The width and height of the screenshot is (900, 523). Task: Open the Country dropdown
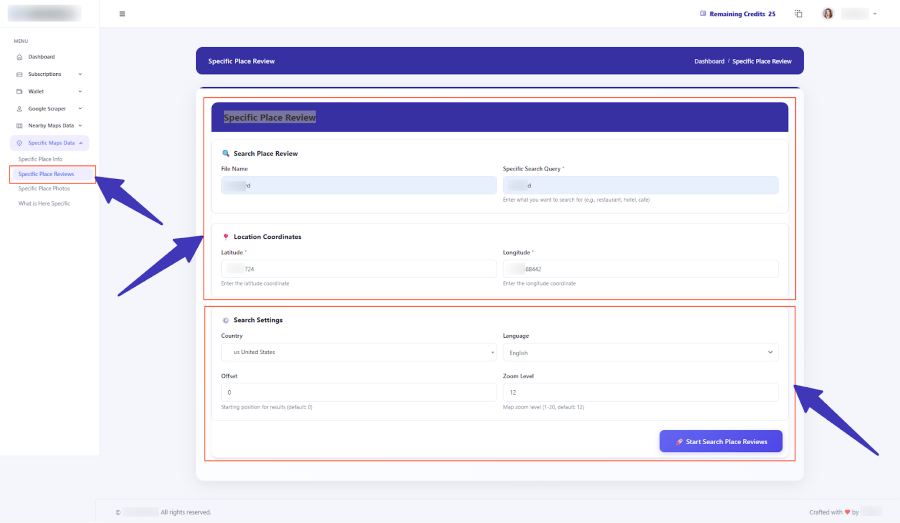359,352
